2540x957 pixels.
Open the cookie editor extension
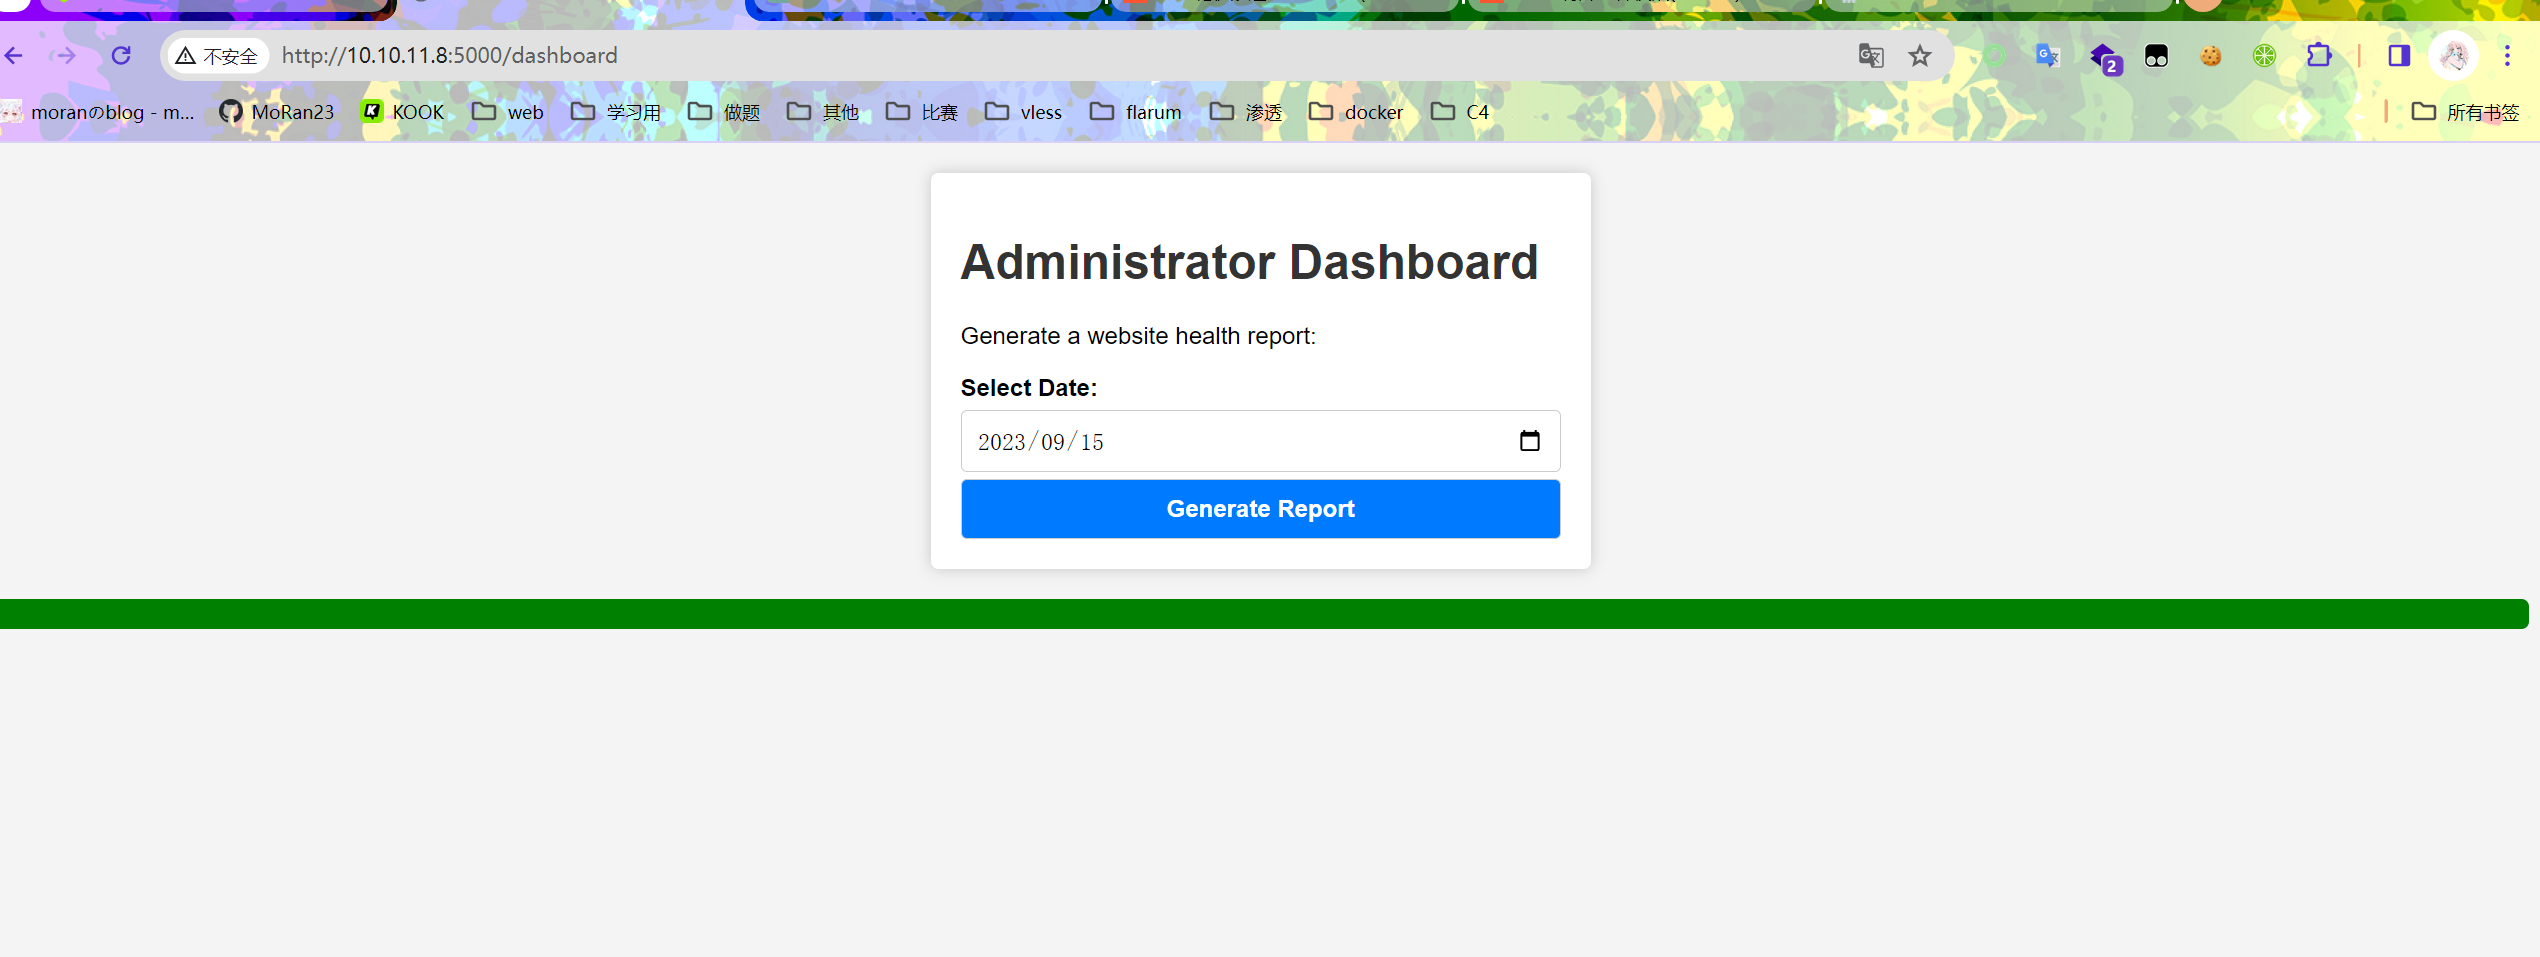2210,56
